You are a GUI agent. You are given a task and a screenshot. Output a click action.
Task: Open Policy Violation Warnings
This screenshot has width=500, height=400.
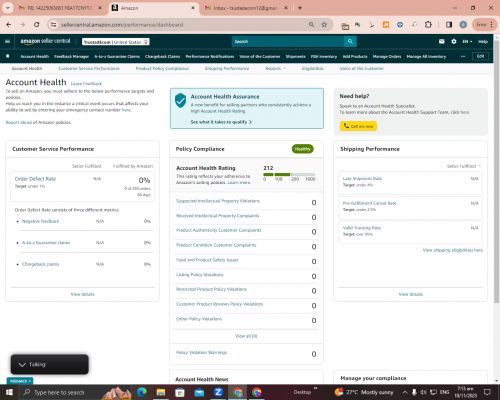coord(201,352)
